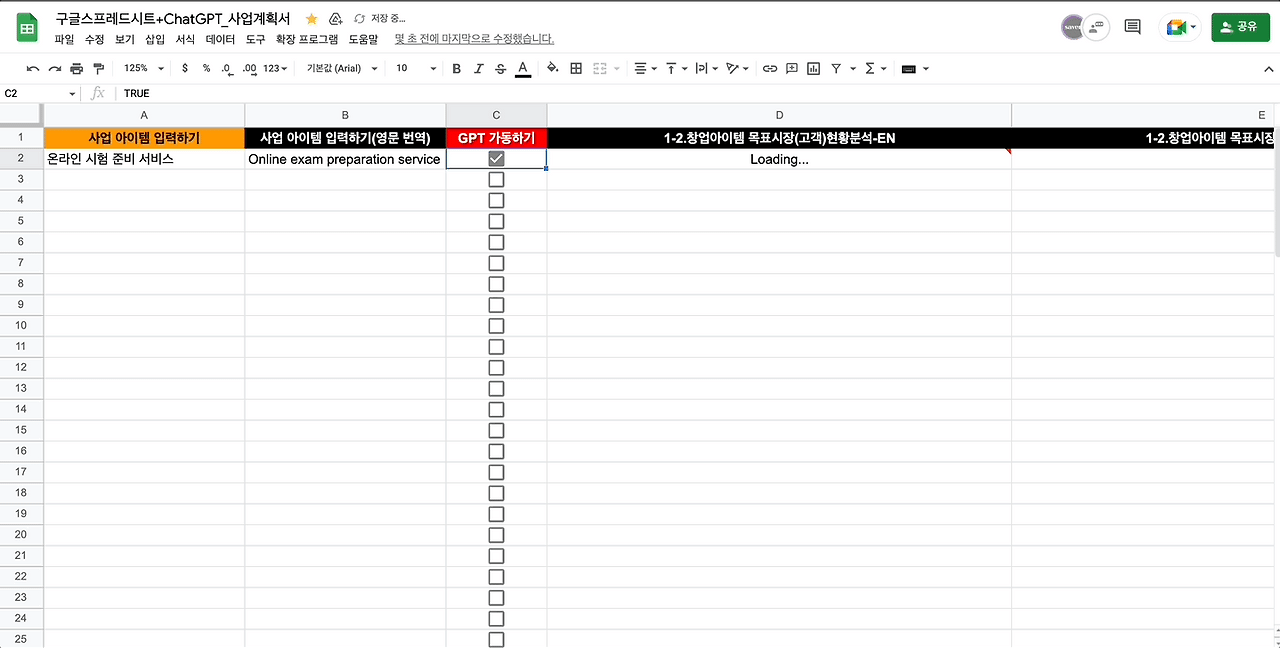Open the Google Sheets home icon
The image size is (1280, 648).
[26, 28]
